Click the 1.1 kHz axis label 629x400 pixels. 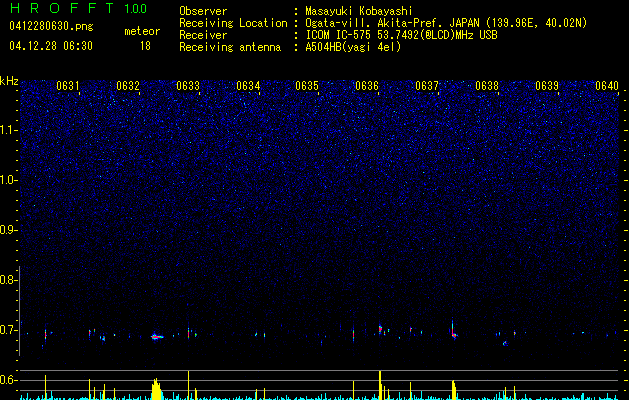click(9, 130)
